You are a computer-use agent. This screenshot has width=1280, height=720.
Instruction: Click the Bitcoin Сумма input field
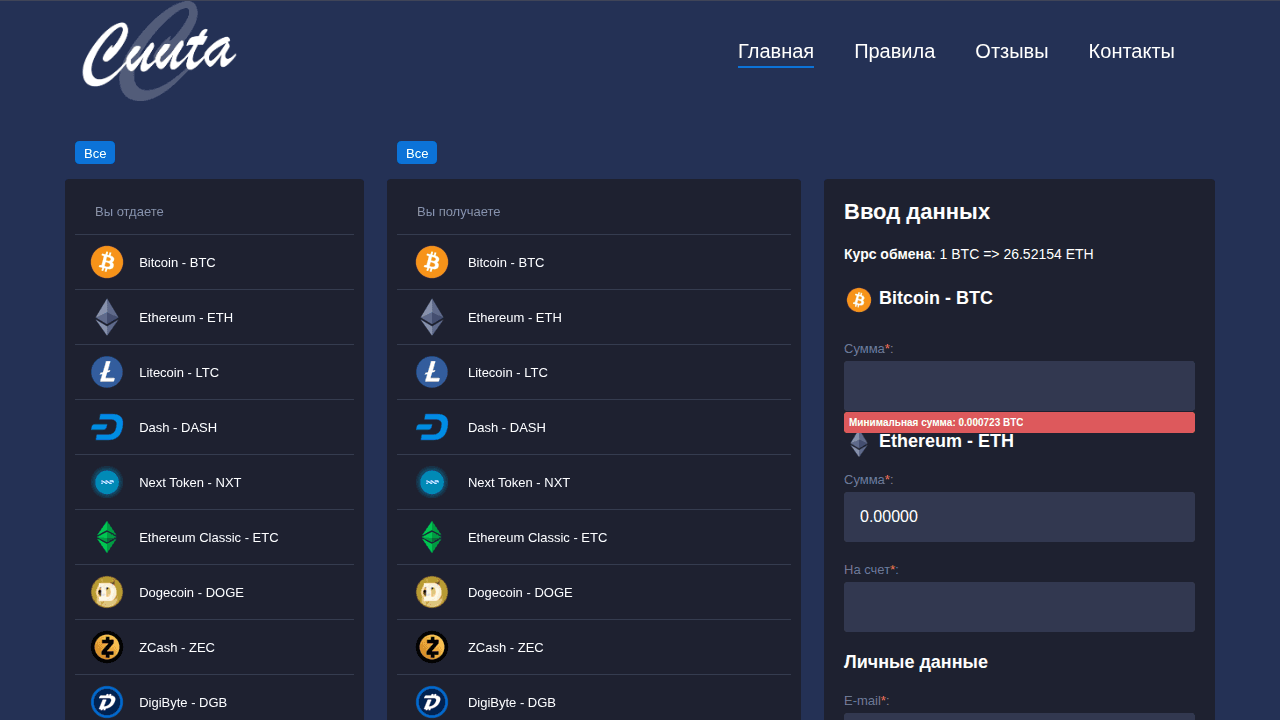coord(1018,386)
